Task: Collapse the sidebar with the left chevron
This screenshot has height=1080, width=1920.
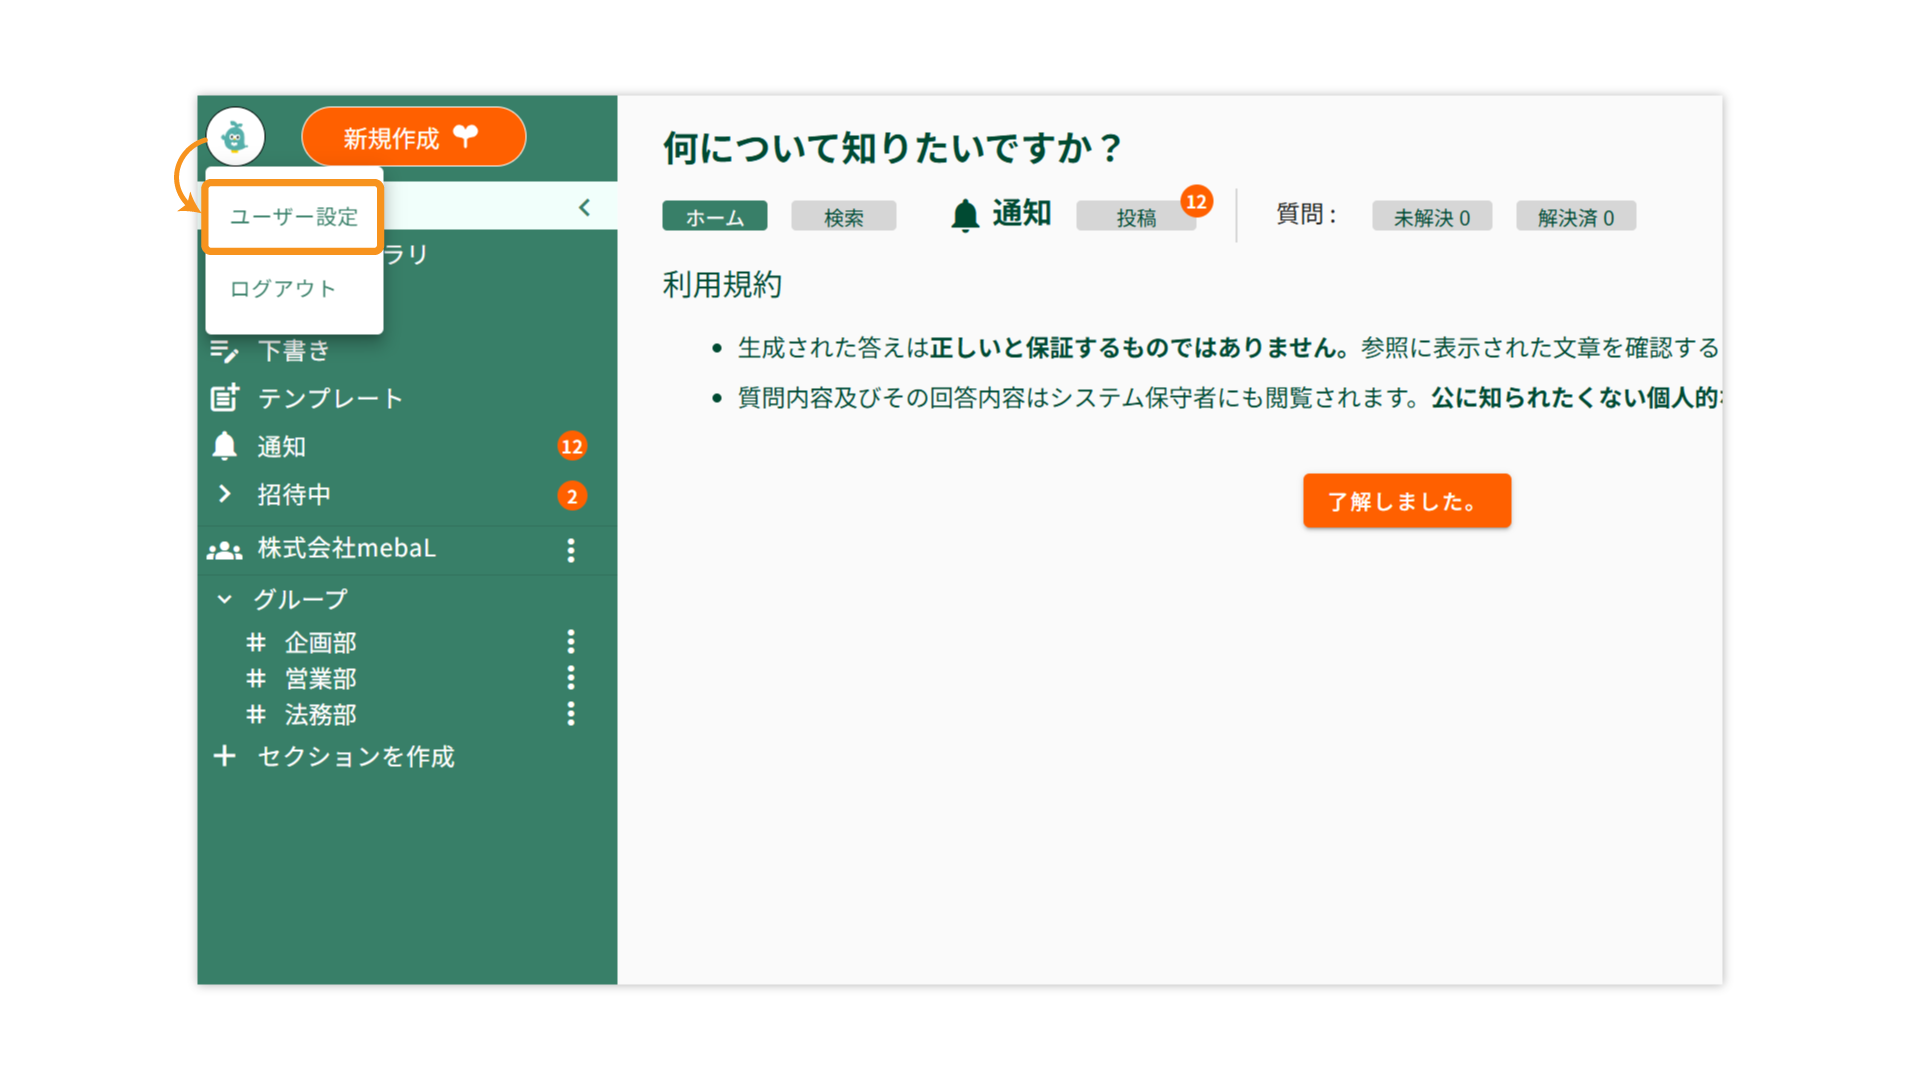Action: coord(585,207)
